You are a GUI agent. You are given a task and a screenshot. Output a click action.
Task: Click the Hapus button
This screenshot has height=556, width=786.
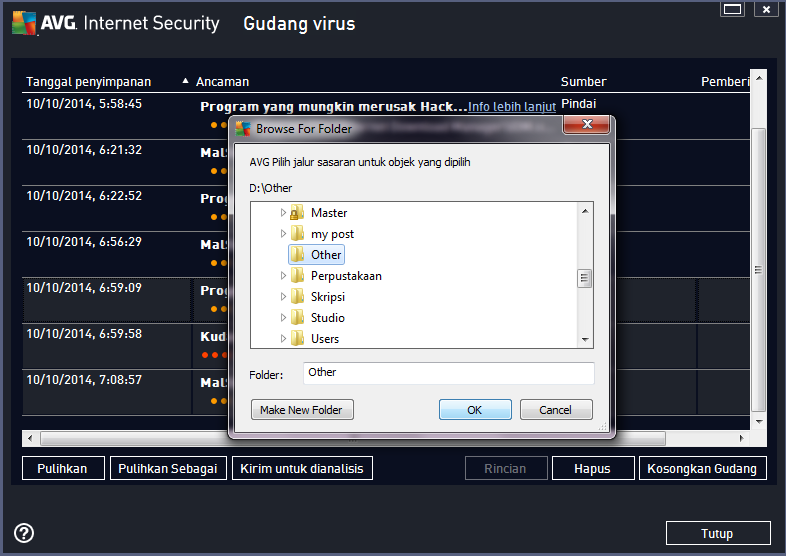[593, 468]
